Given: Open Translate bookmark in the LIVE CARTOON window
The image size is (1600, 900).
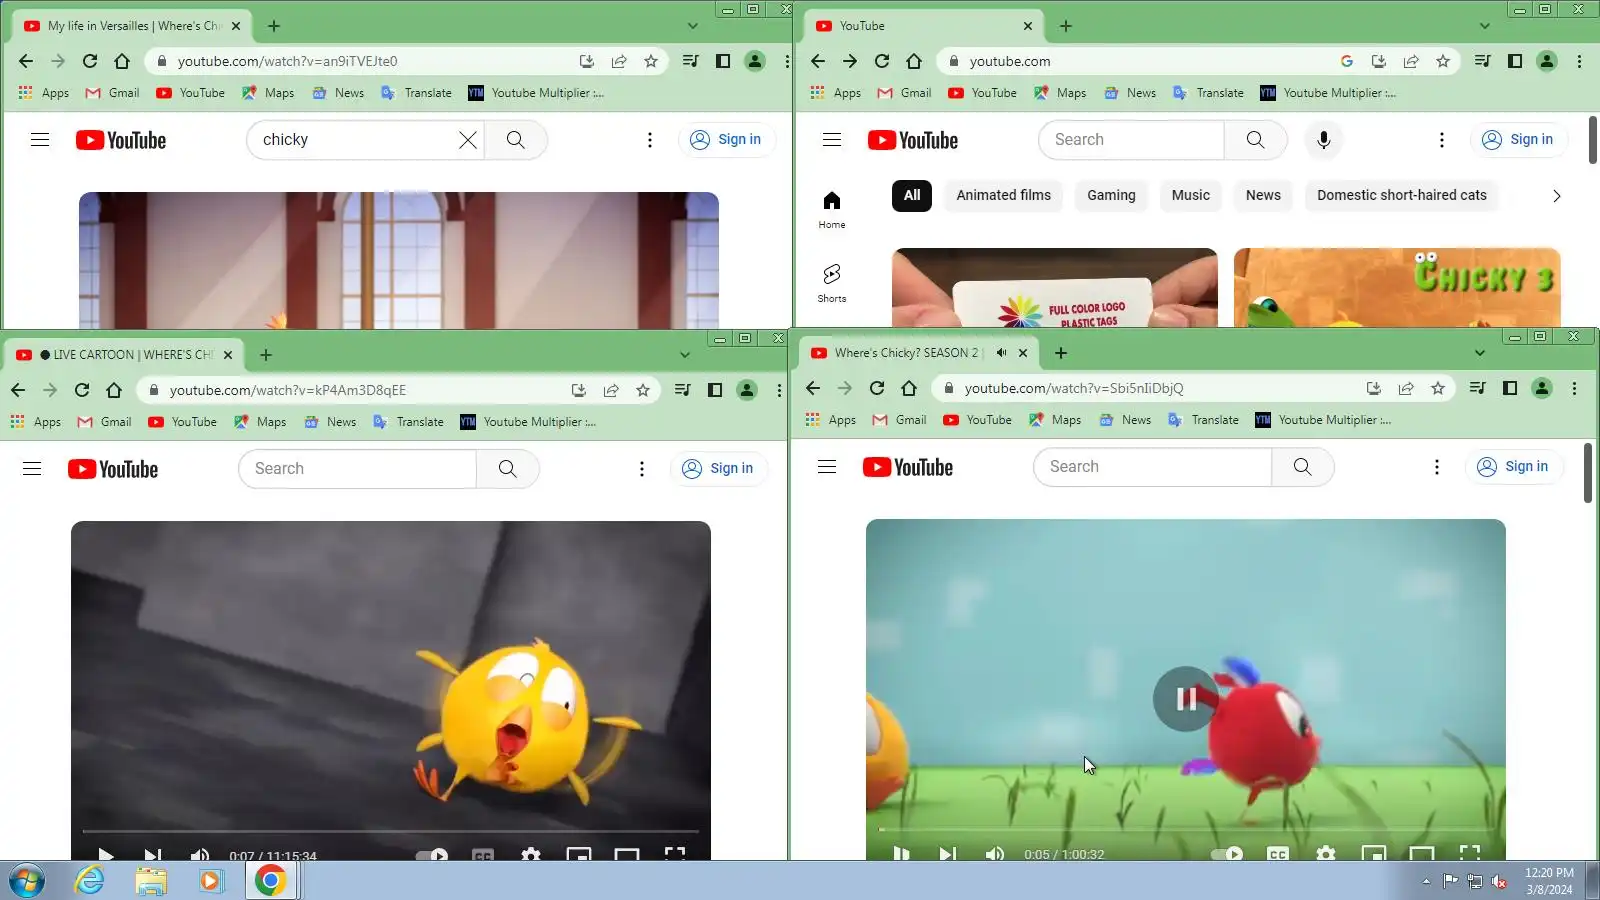Looking at the screenshot, I should click(408, 422).
